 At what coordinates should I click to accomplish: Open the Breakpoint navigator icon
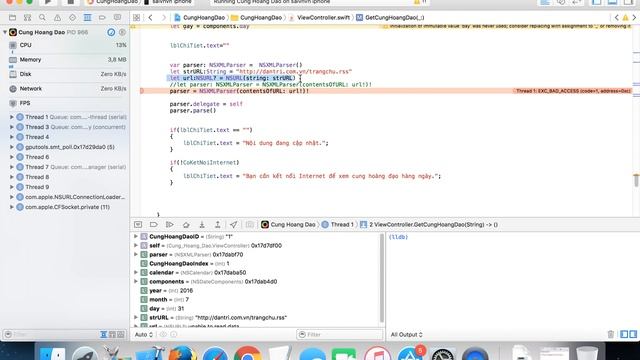pos(102,18)
